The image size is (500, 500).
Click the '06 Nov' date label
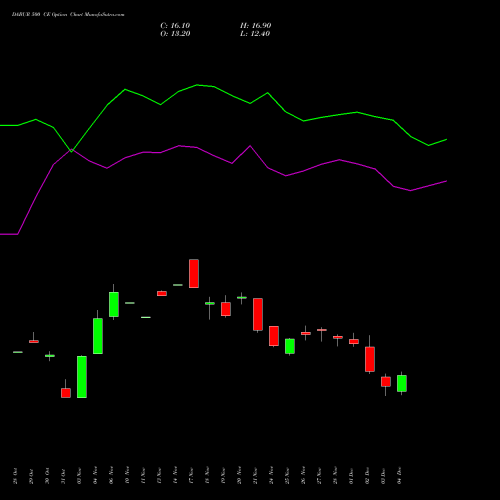pos(111,475)
